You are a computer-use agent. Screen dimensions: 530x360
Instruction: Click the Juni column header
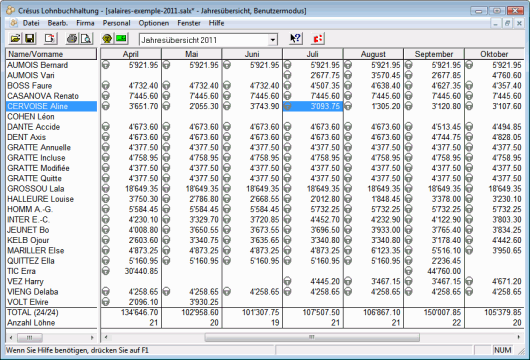tap(252, 54)
